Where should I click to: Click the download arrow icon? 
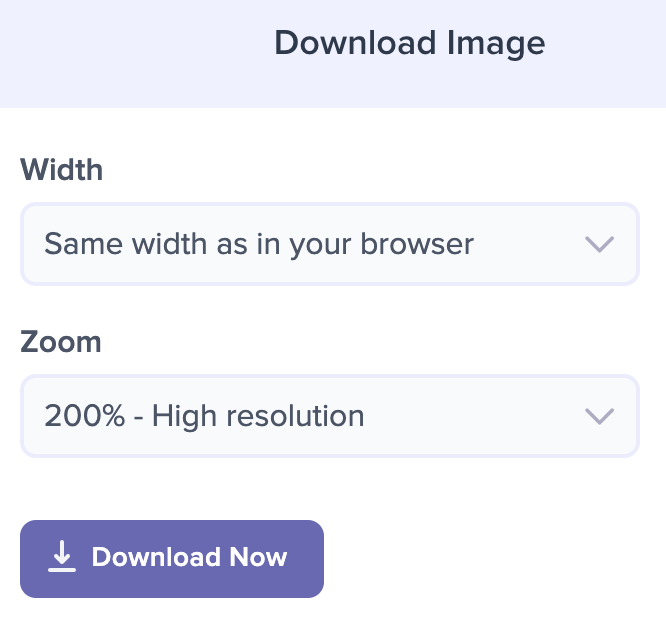click(62, 556)
